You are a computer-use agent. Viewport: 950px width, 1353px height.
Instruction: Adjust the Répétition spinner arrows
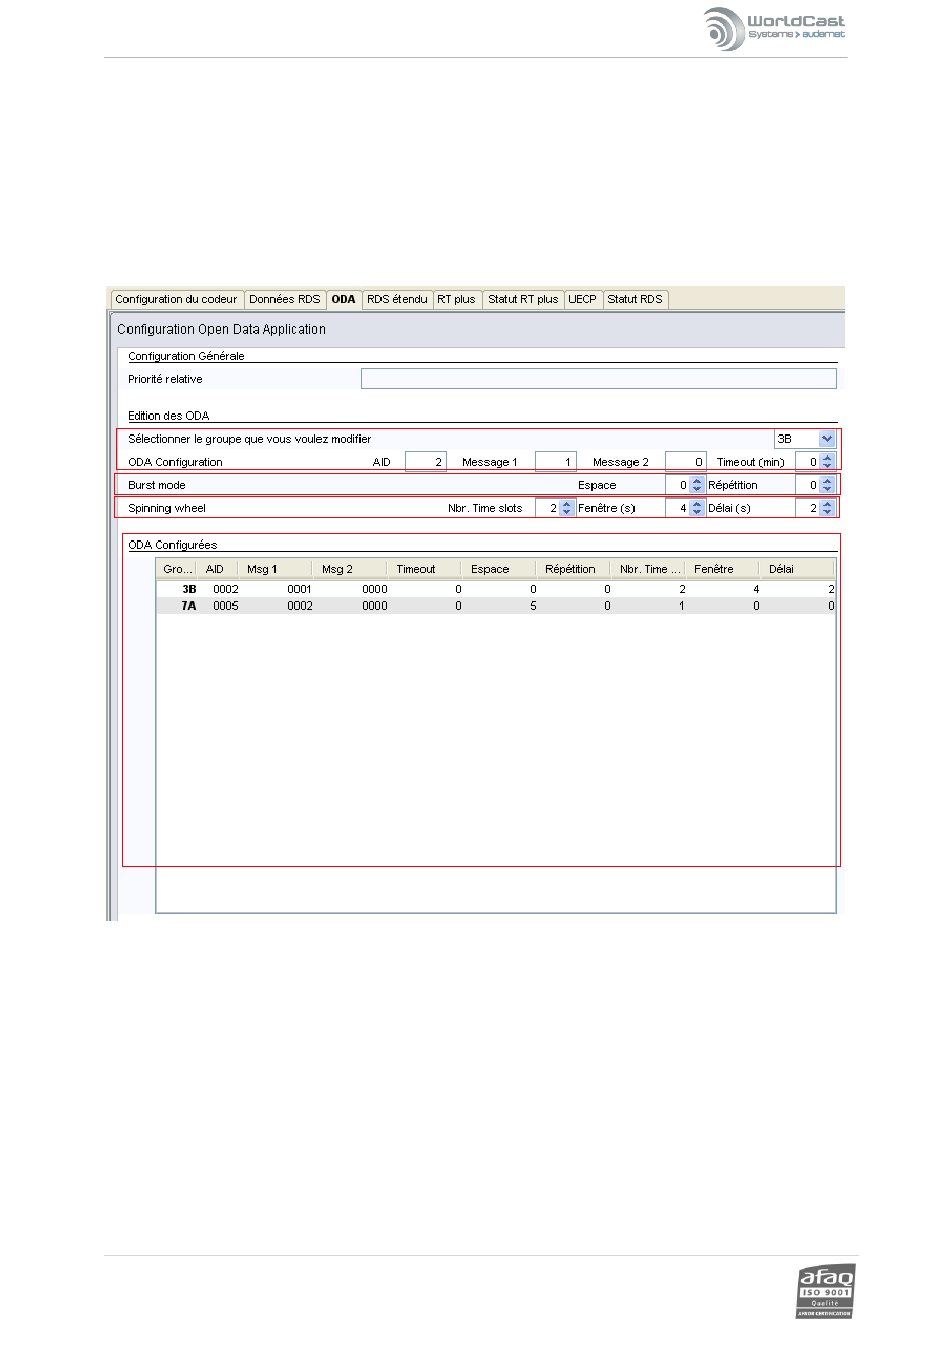tap(827, 485)
